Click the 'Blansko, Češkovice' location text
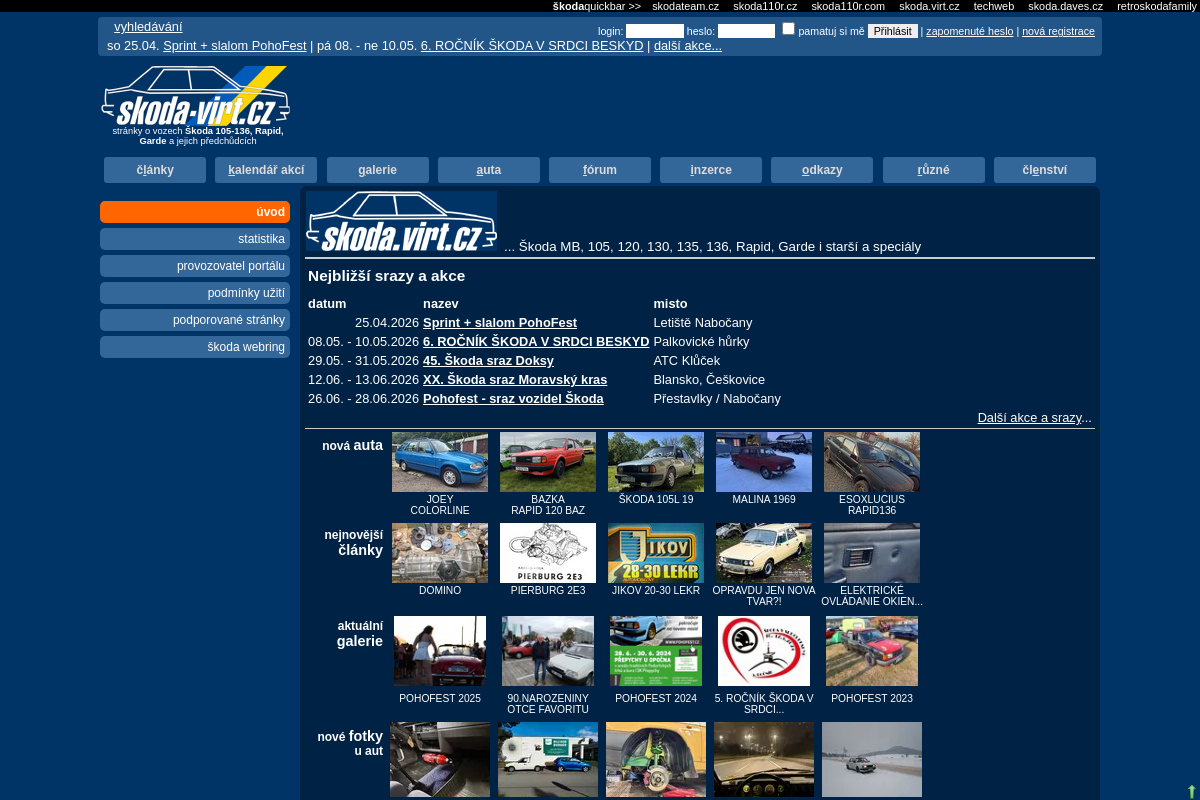Screen dimensions: 1200x800 [709, 380]
